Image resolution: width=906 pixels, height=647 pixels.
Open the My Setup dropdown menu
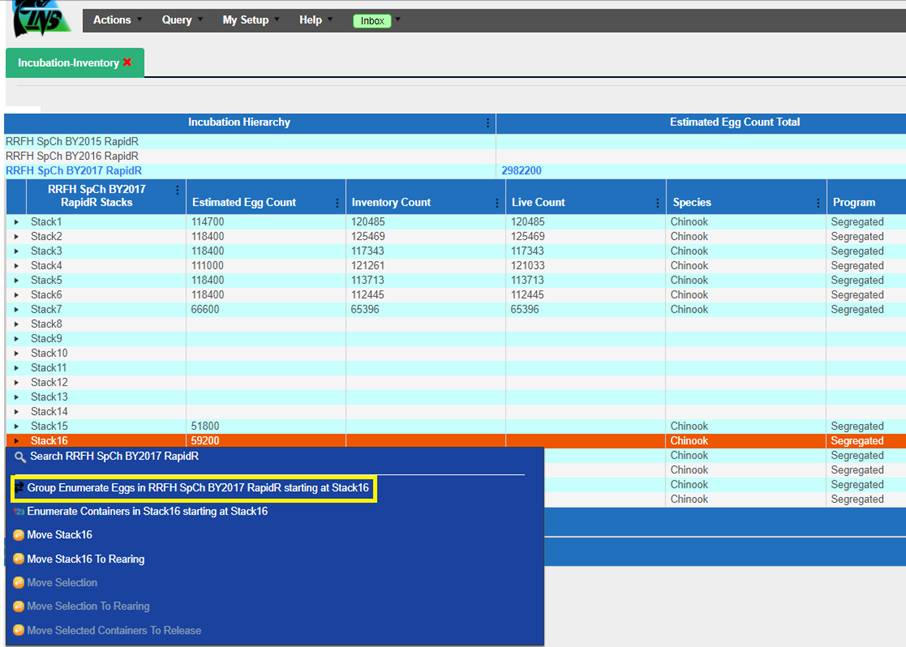[246, 20]
